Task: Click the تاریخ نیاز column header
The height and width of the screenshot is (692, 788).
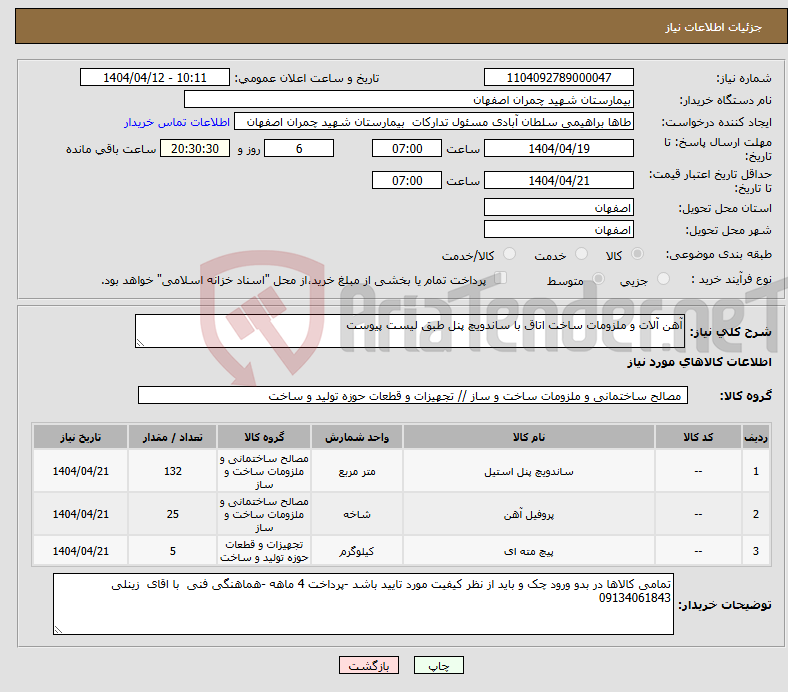Action: point(80,437)
